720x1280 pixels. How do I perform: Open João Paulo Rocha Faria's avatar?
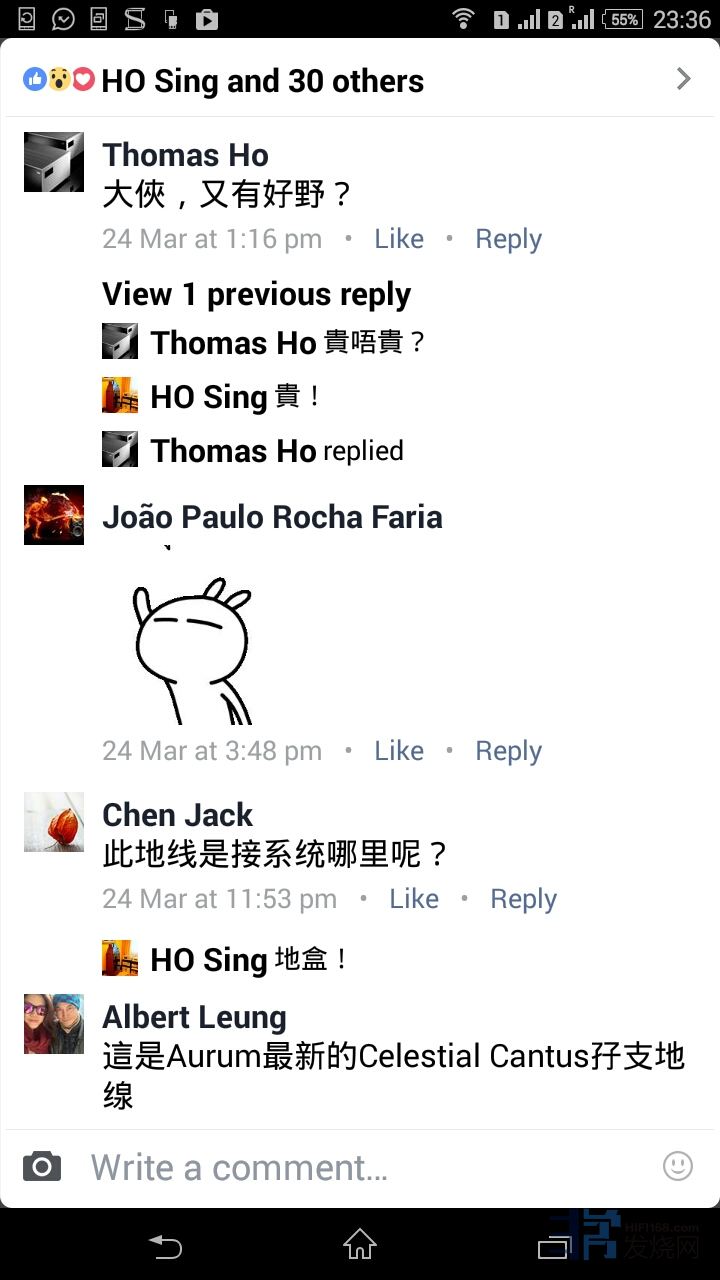[54, 515]
